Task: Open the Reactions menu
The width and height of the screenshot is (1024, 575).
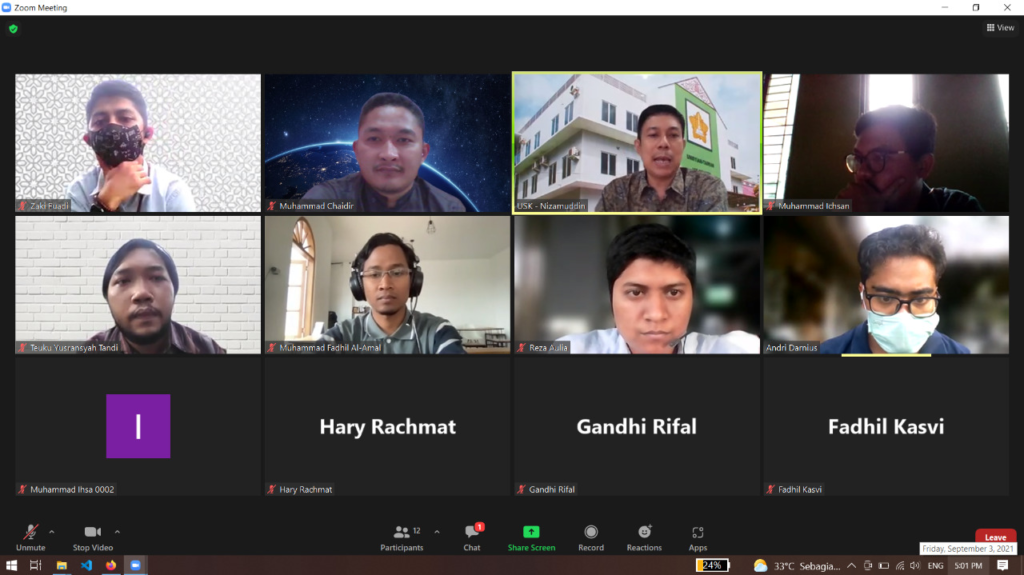Action: (x=644, y=533)
